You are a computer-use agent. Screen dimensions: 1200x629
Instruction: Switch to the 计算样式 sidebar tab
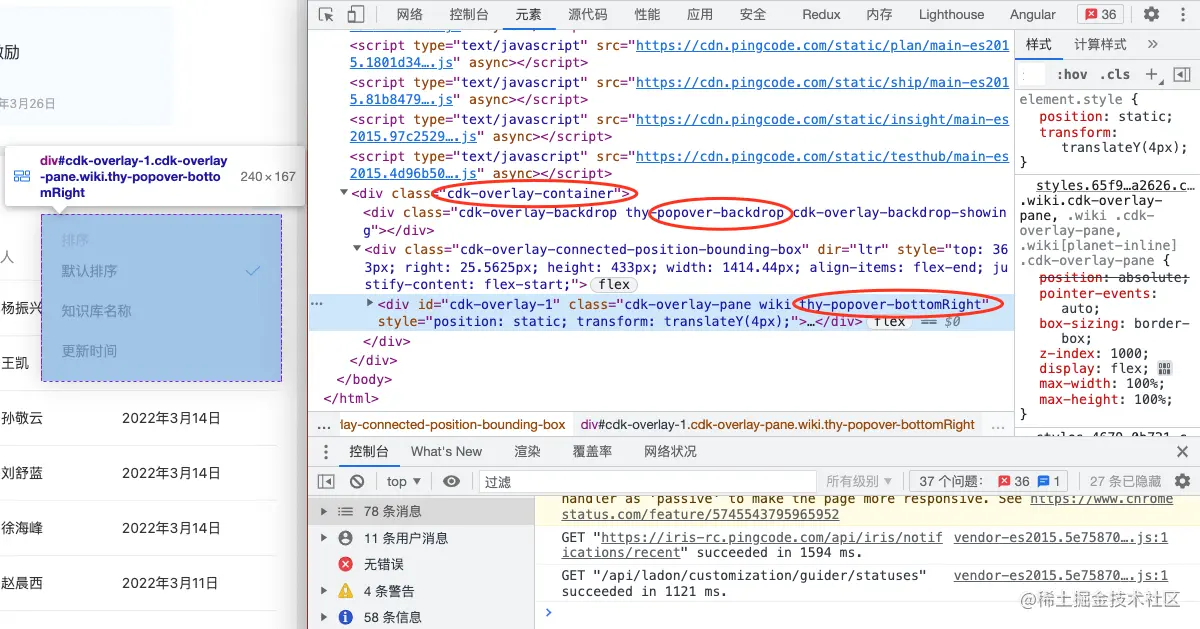click(x=1100, y=45)
